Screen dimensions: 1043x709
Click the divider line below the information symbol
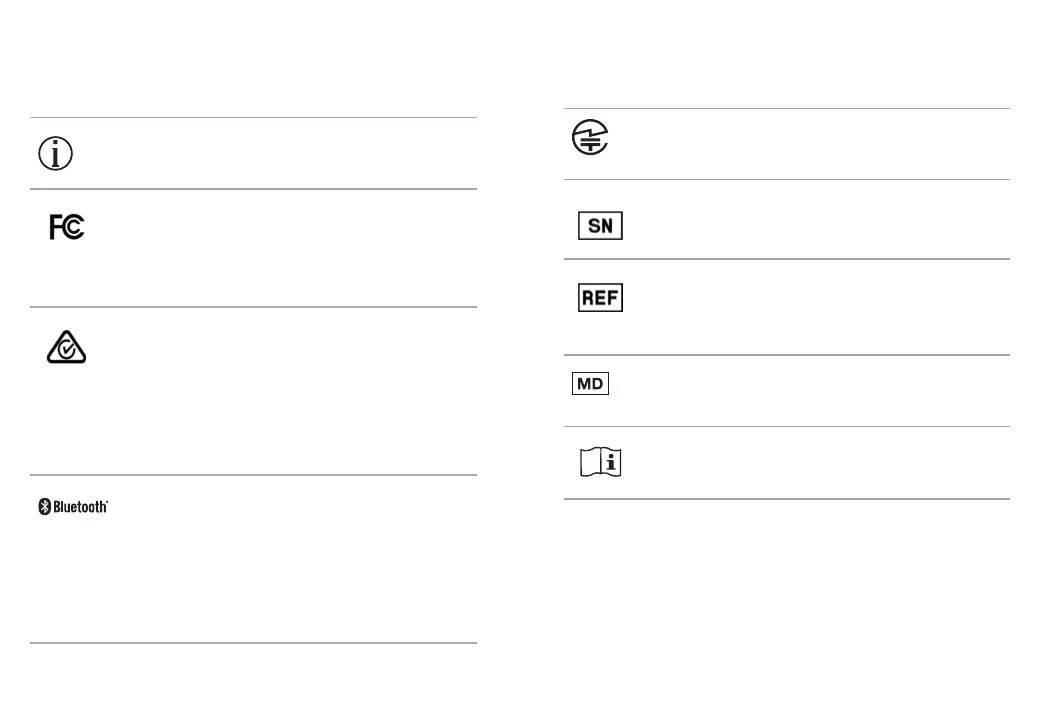point(253,189)
